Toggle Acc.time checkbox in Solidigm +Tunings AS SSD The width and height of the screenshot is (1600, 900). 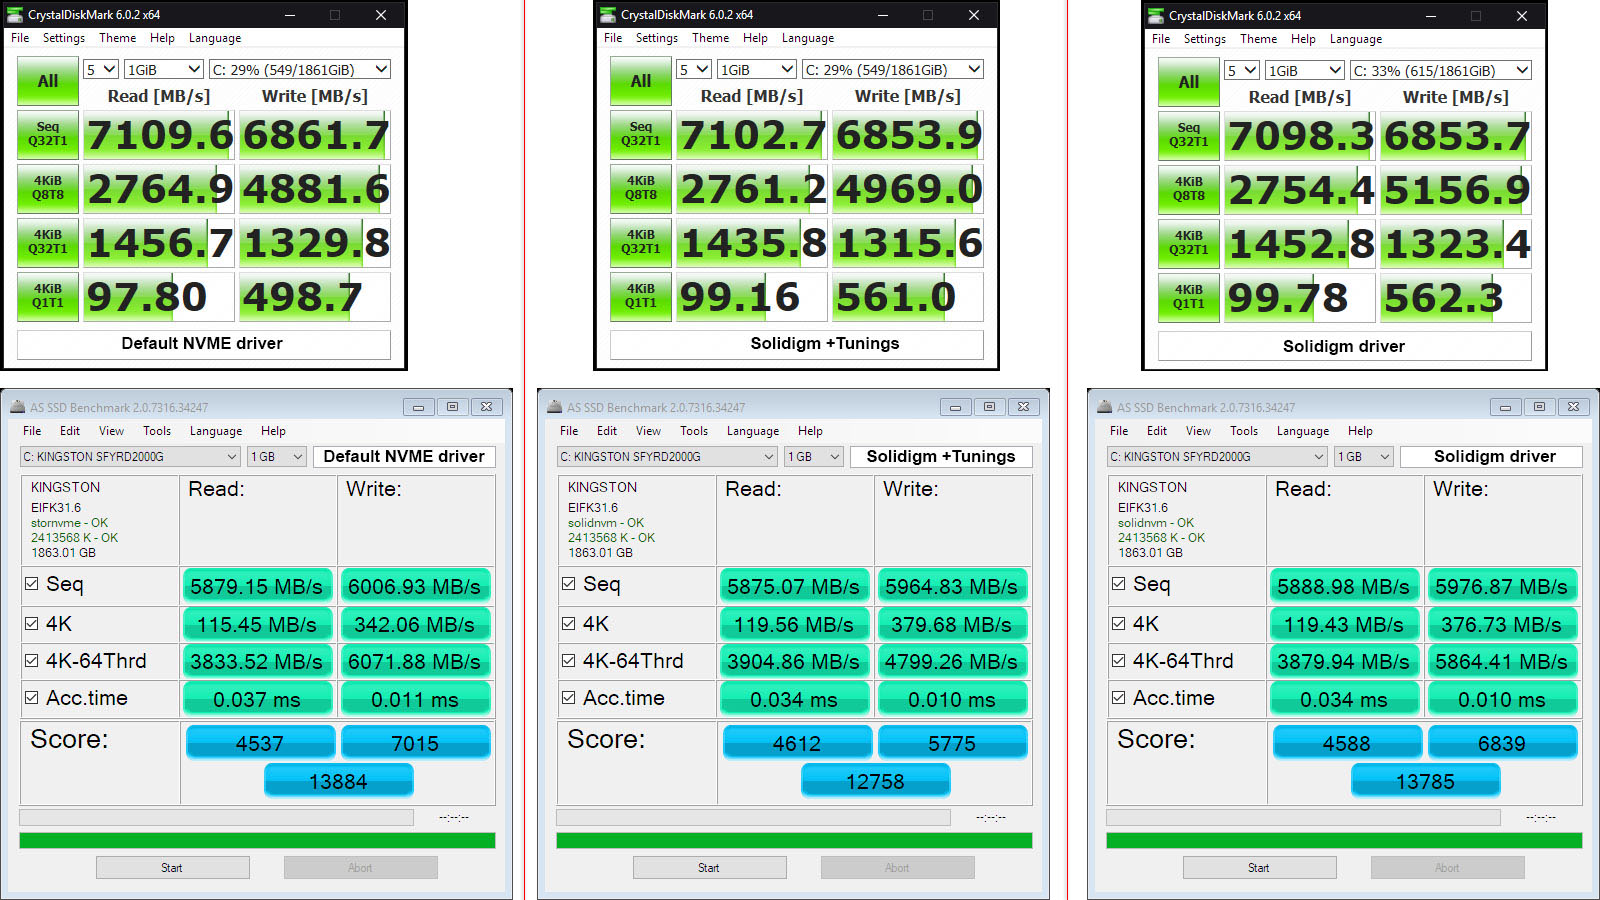click(569, 698)
